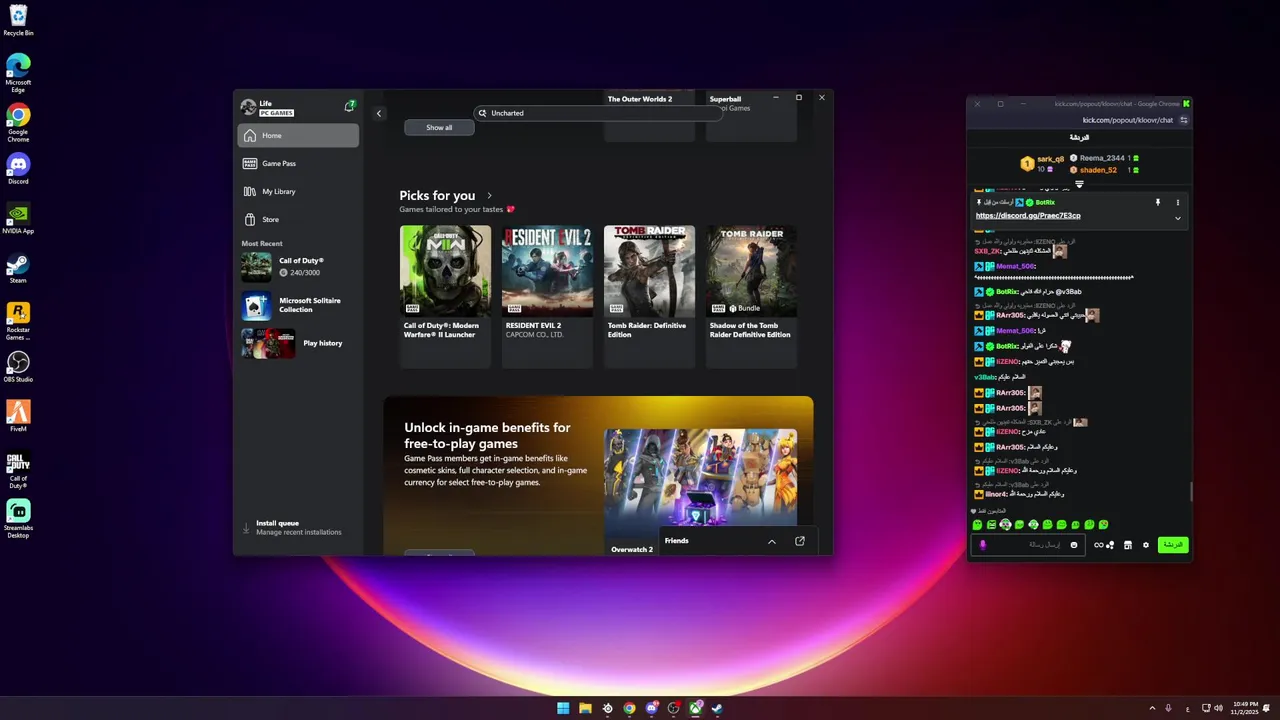The width and height of the screenshot is (1280, 720).
Task: Pop out the Friends panel
Action: point(800,541)
